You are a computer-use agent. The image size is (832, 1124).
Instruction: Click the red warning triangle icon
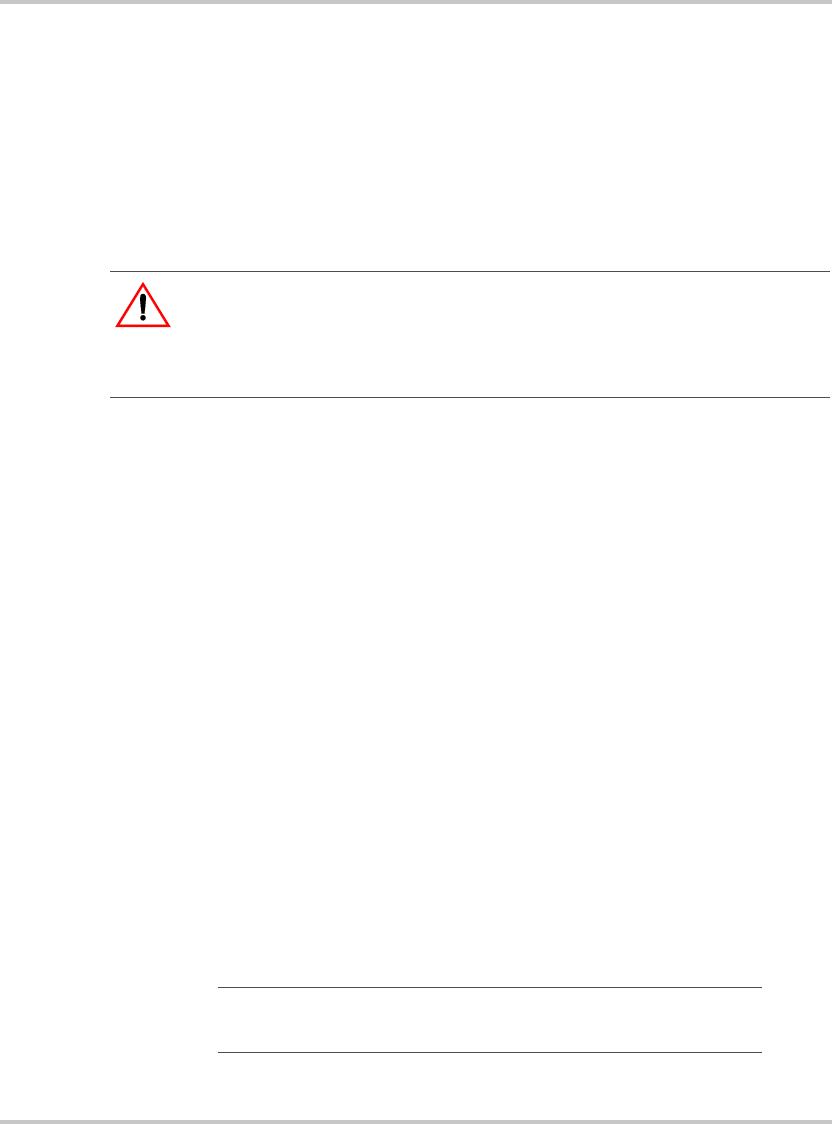tap(143, 305)
